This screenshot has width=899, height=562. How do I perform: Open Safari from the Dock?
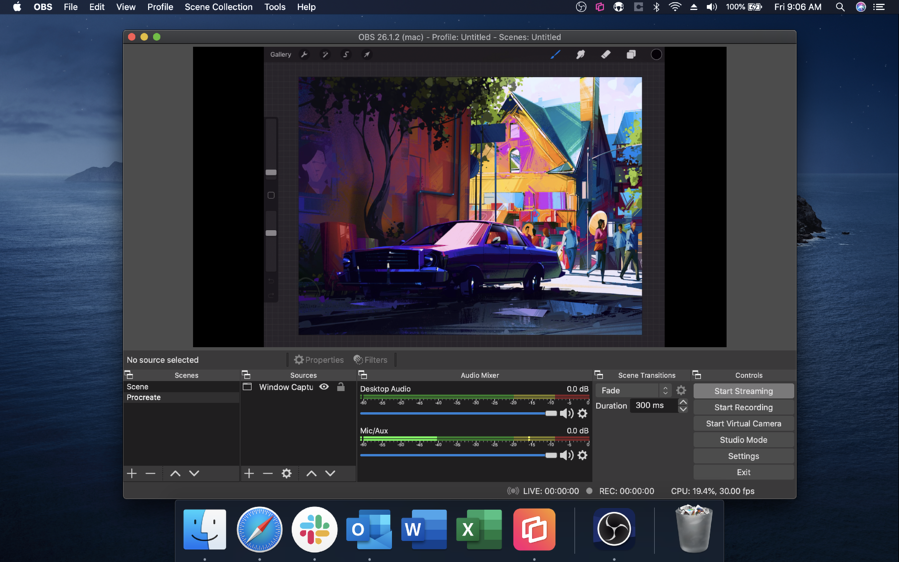(x=259, y=529)
